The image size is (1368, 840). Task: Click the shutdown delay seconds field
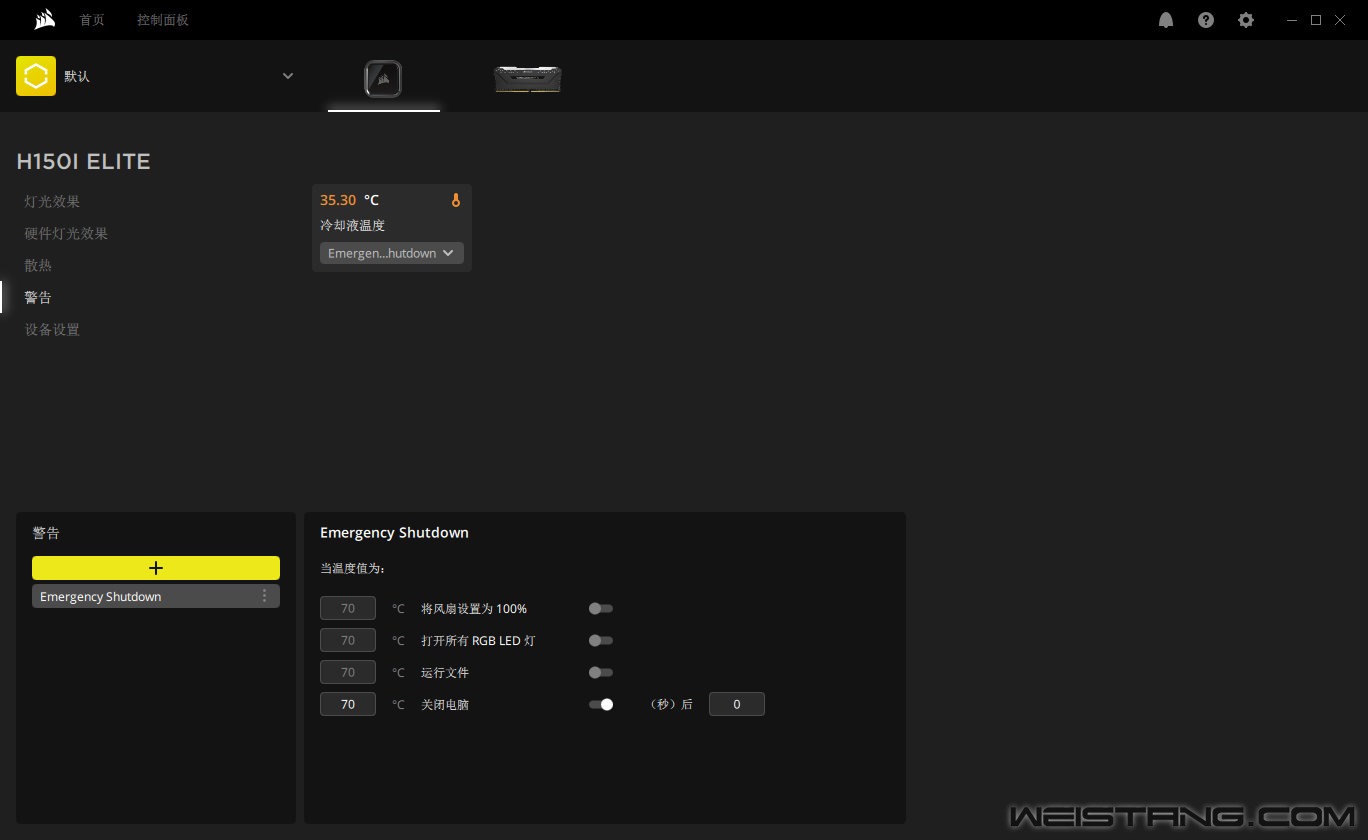pos(737,704)
